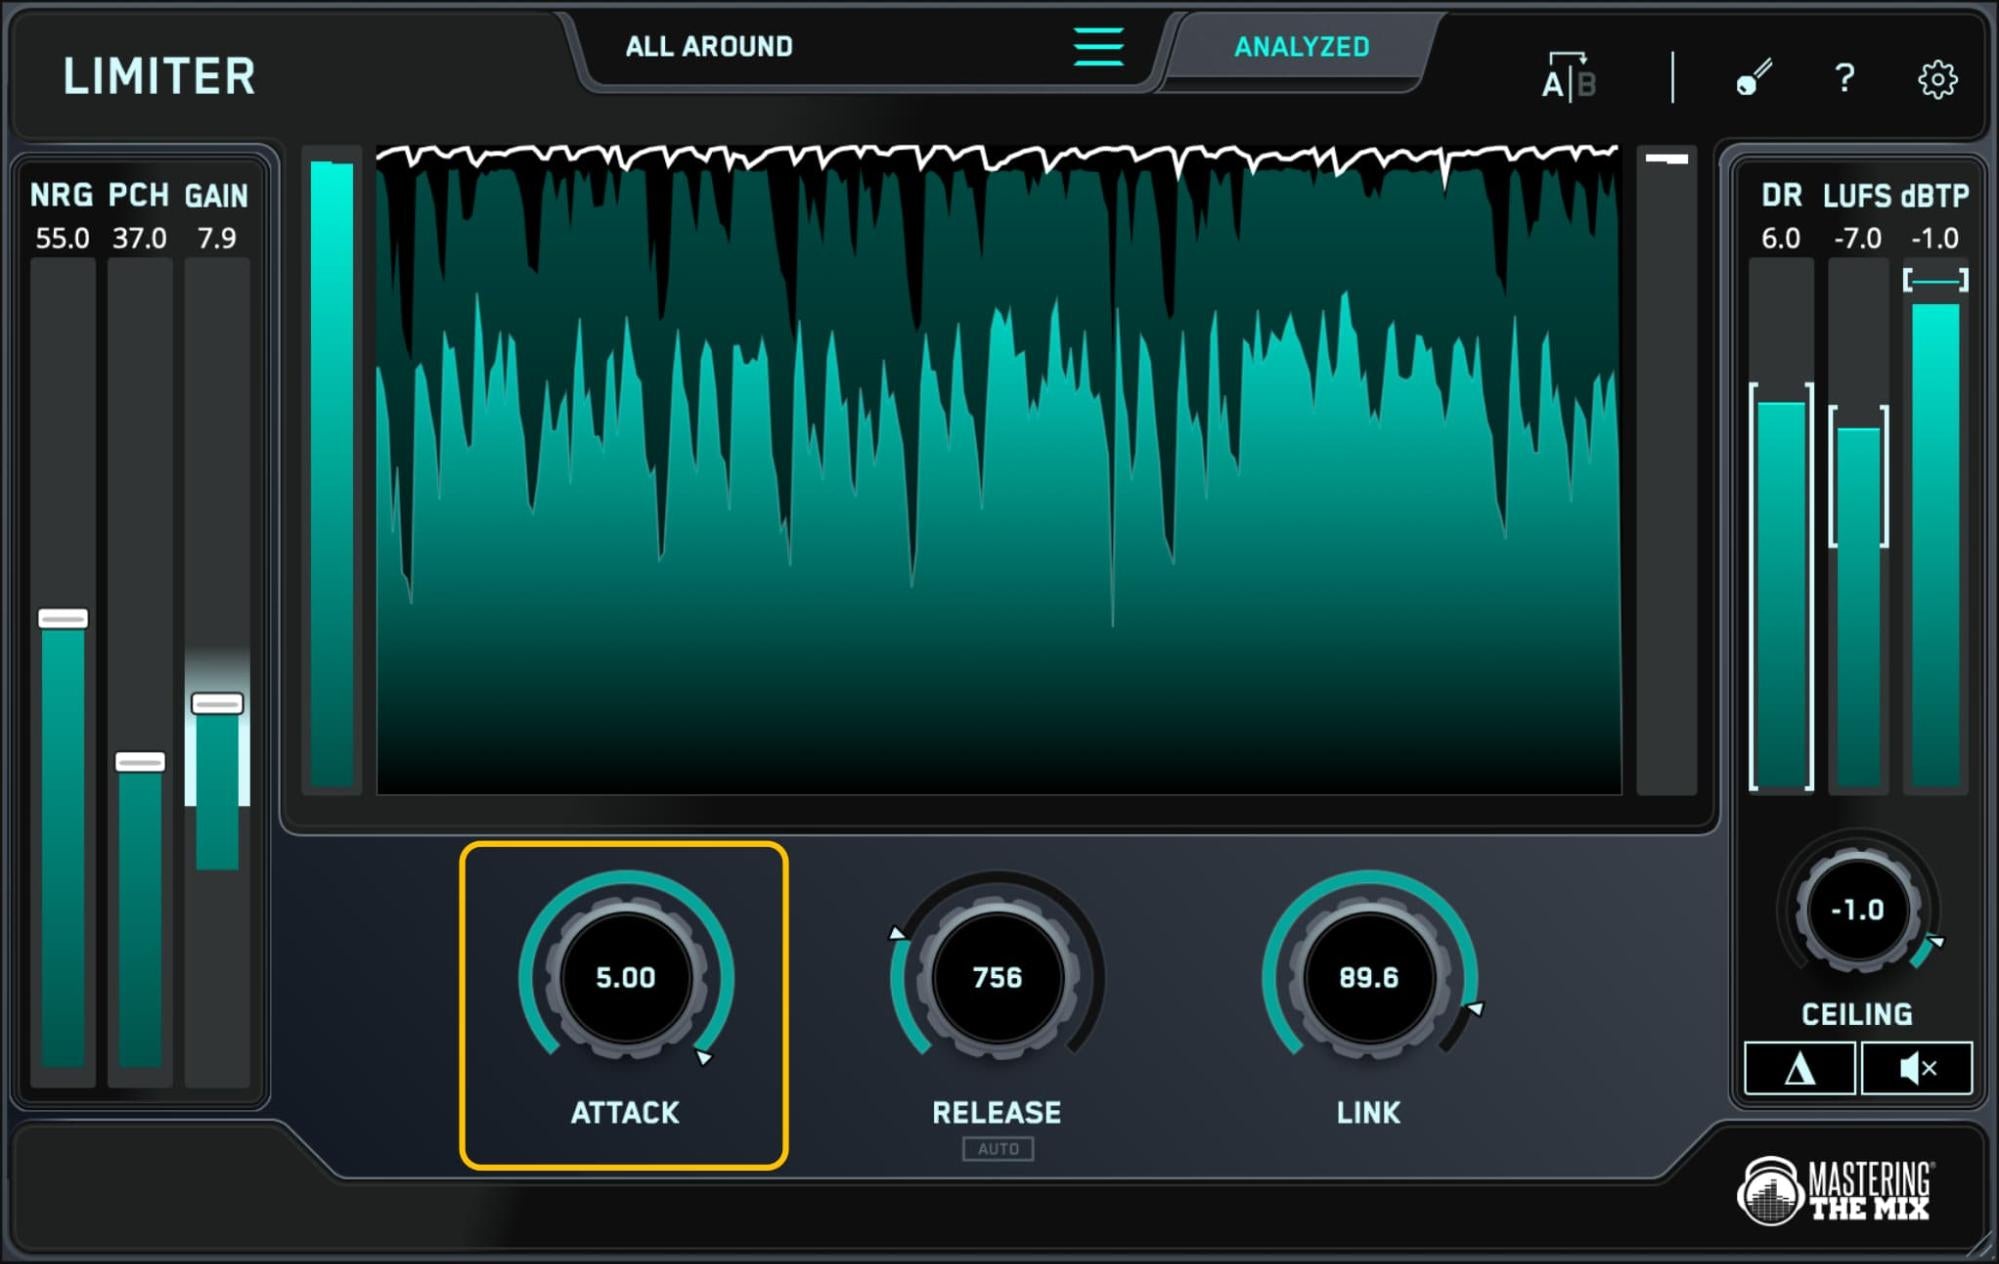This screenshot has height=1264, width=1999.
Task: Toggle the muted speaker button under Ceiling
Action: pyautogui.click(x=1917, y=1068)
